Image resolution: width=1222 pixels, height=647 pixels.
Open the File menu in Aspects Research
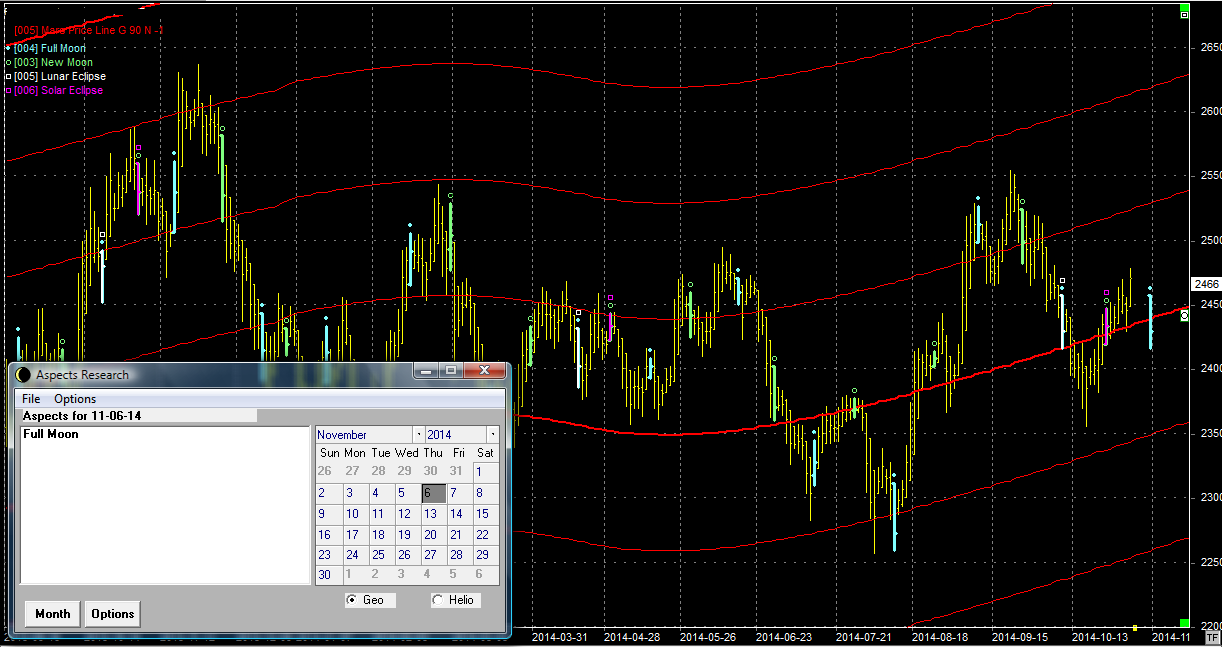tap(31, 399)
